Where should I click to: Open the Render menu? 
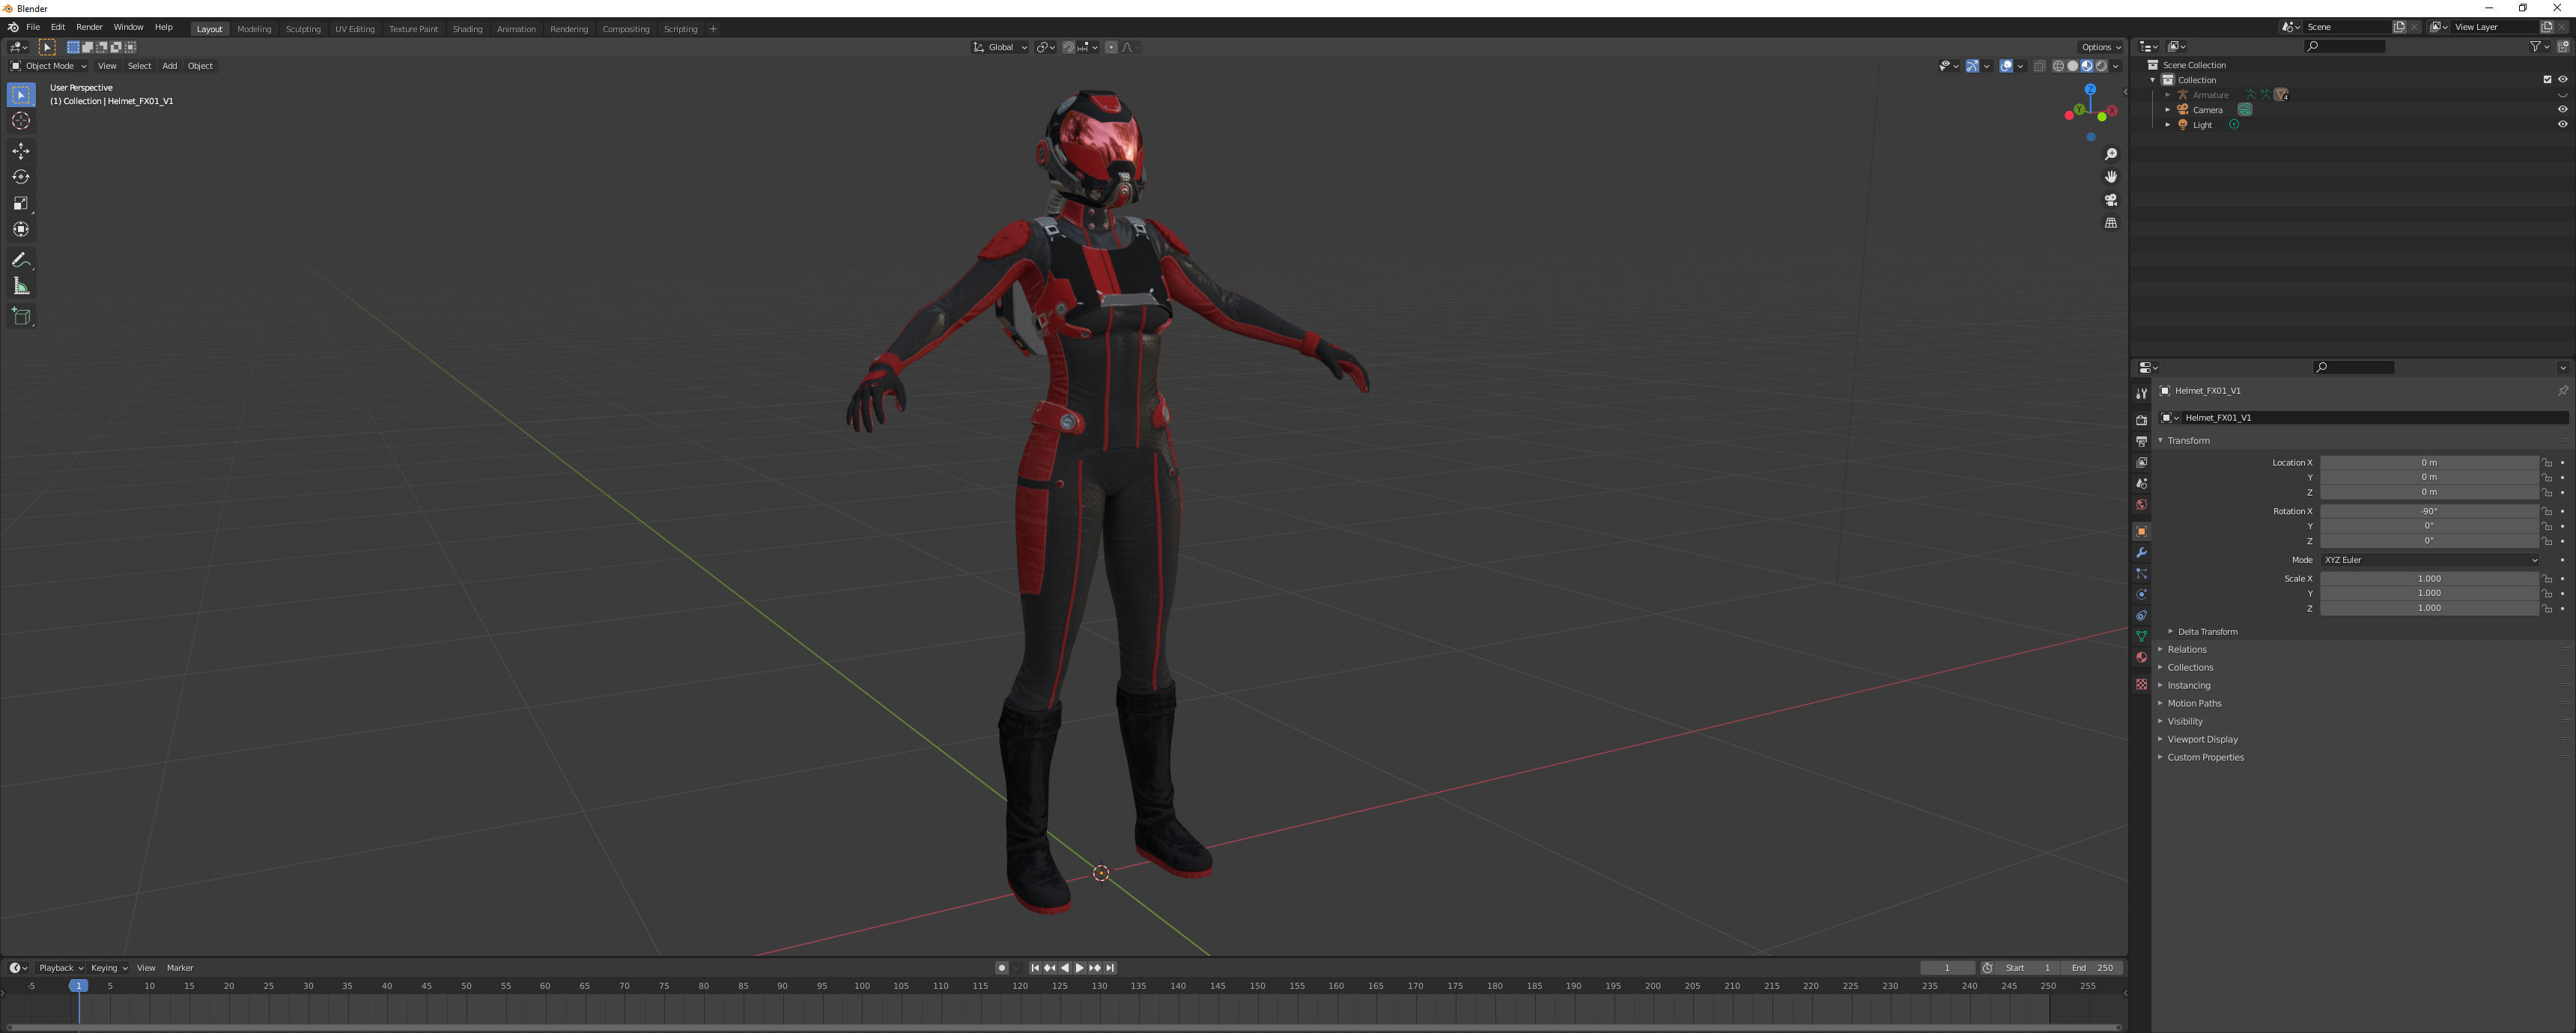click(89, 27)
